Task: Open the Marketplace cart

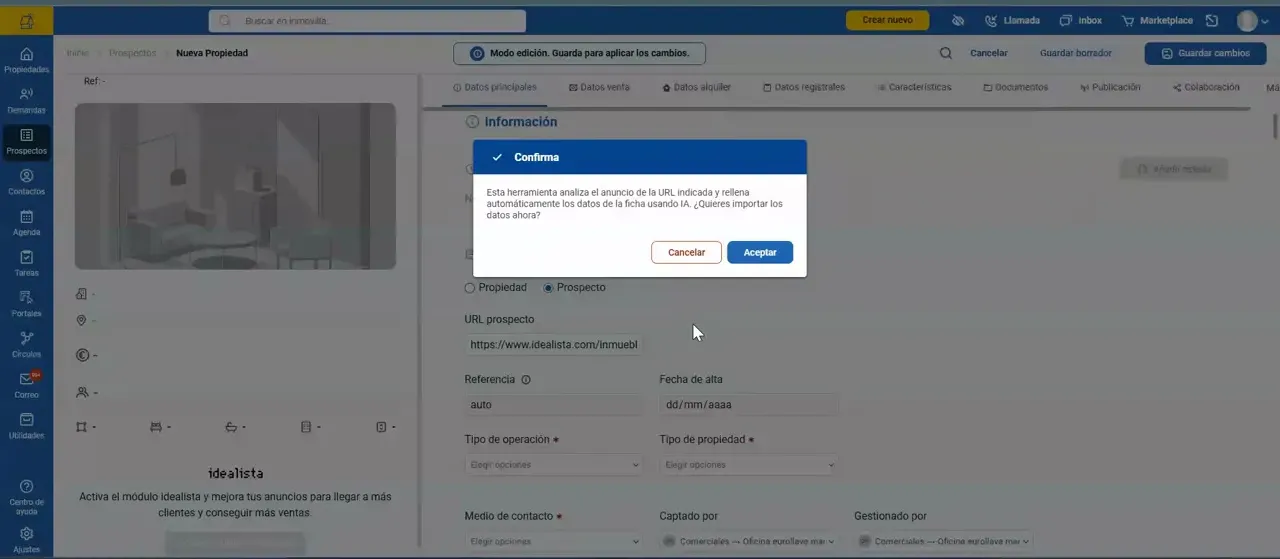Action: click(x=1157, y=20)
